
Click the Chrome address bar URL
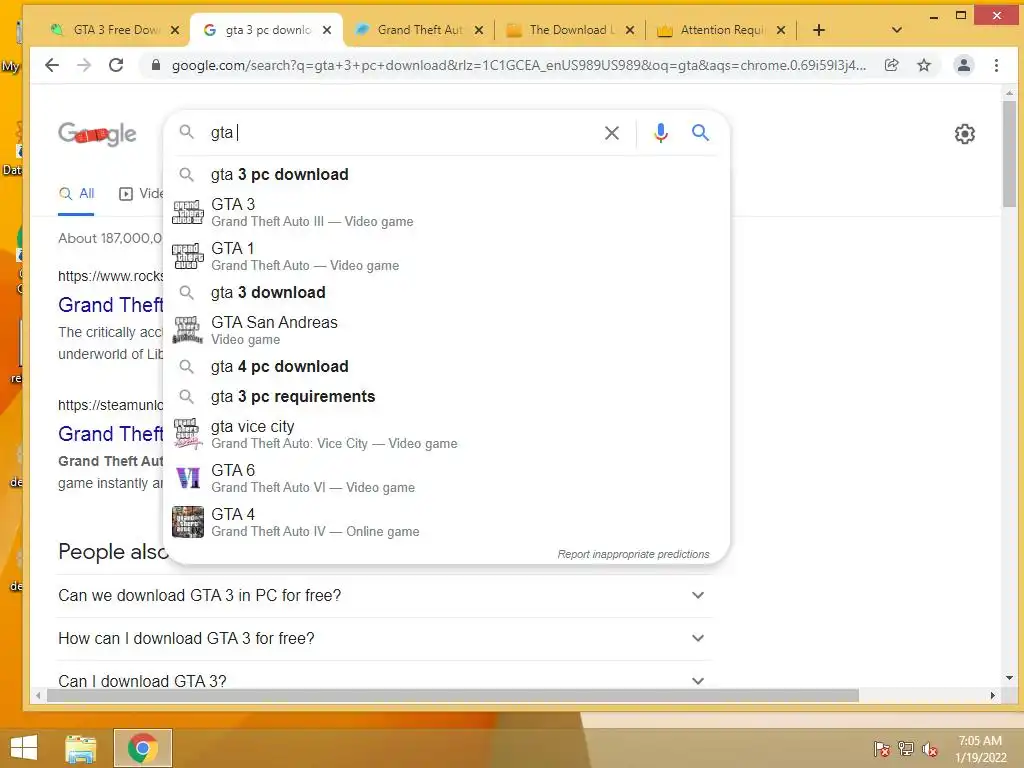(x=519, y=65)
